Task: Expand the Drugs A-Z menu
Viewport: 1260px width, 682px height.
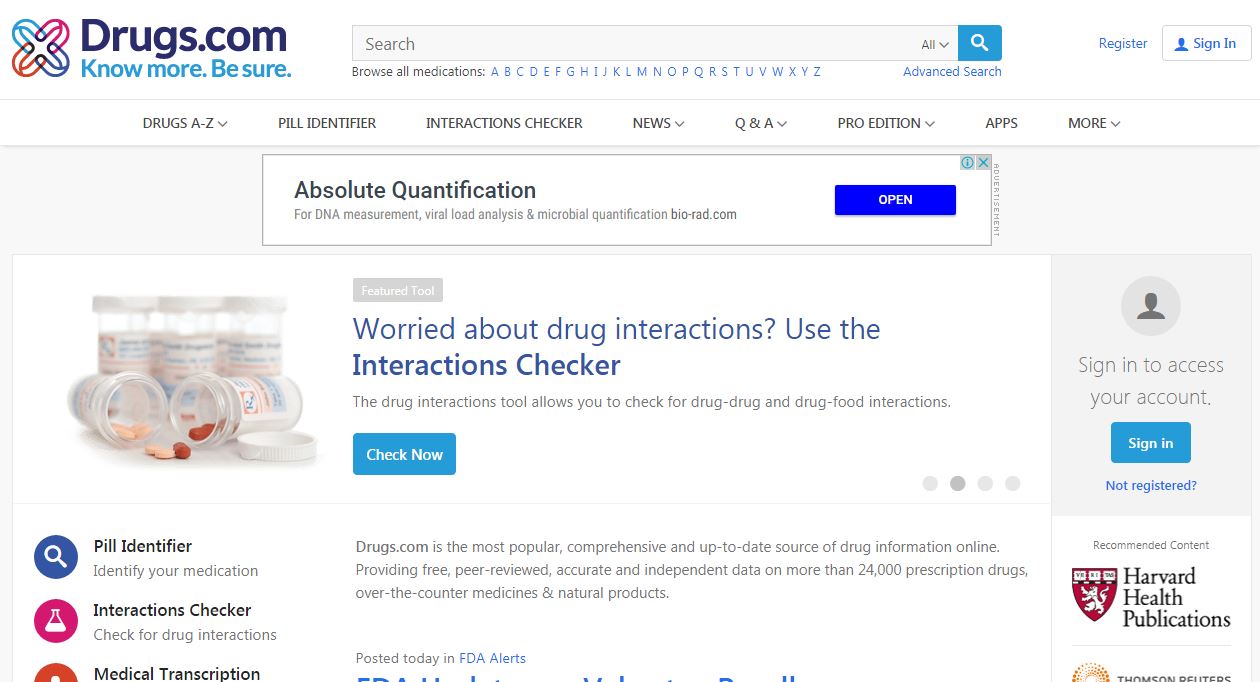Action: point(185,123)
